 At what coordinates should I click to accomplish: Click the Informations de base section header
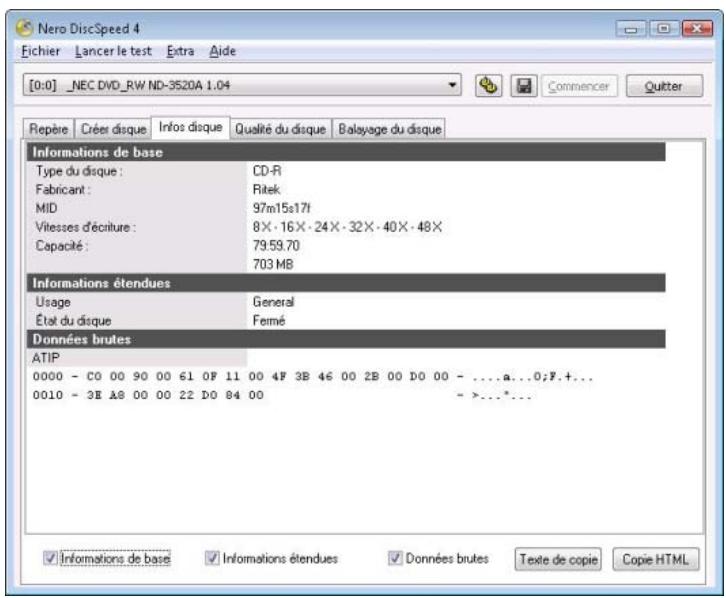[x=346, y=152]
